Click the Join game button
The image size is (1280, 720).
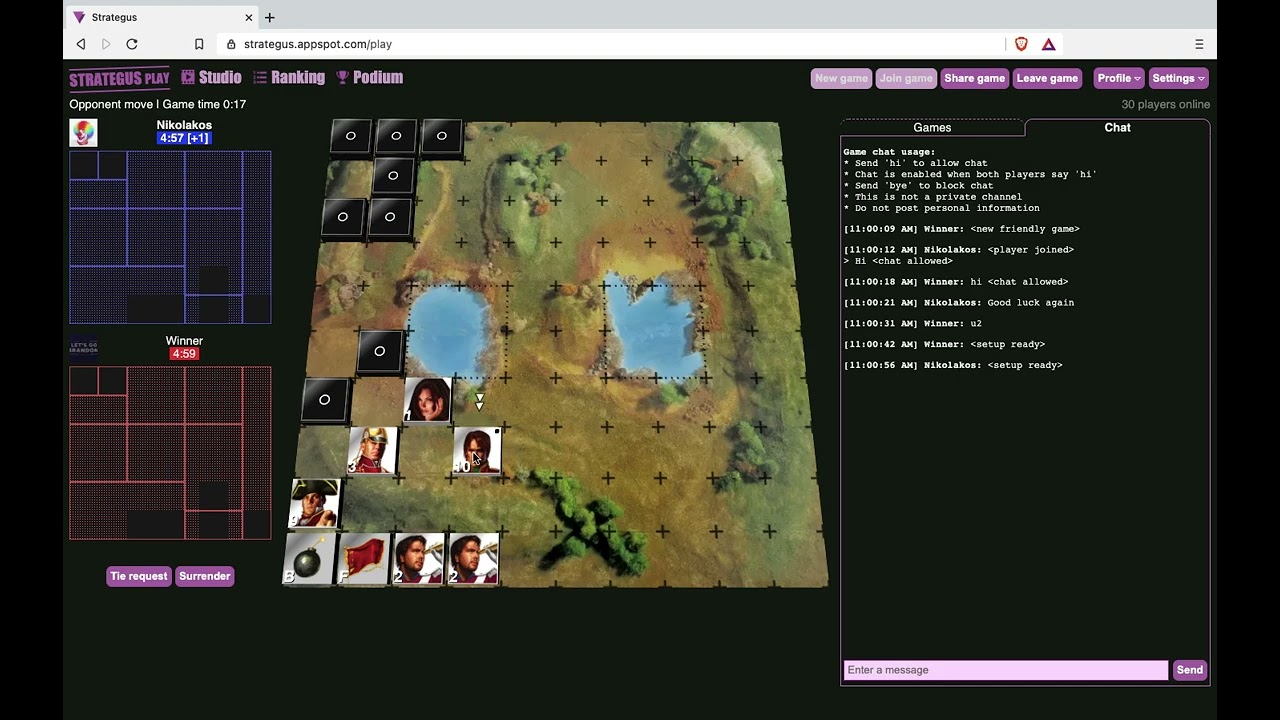point(906,78)
